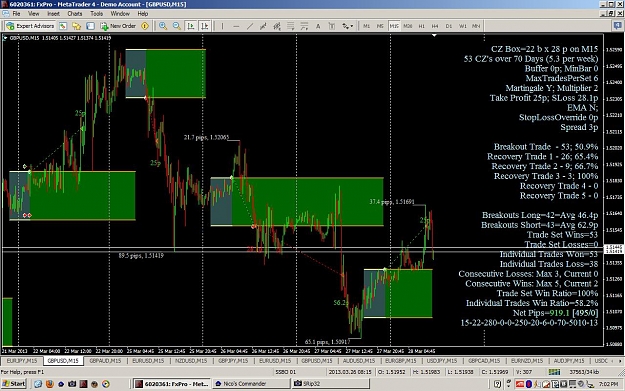Screen dimensions: 625x391
Task: Open the View menu
Action: pyautogui.click(x=33, y=14)
